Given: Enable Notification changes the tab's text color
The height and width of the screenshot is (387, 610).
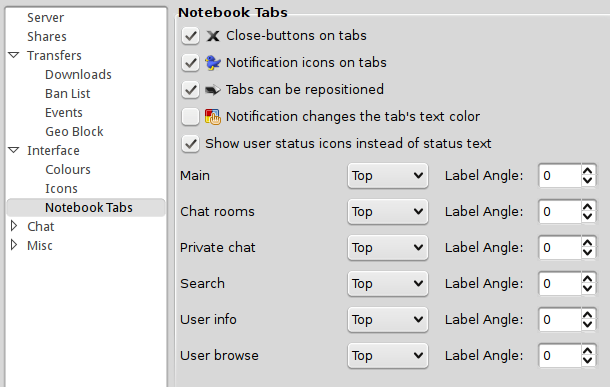Looking at the screenshot, I should tap(190, 117).
